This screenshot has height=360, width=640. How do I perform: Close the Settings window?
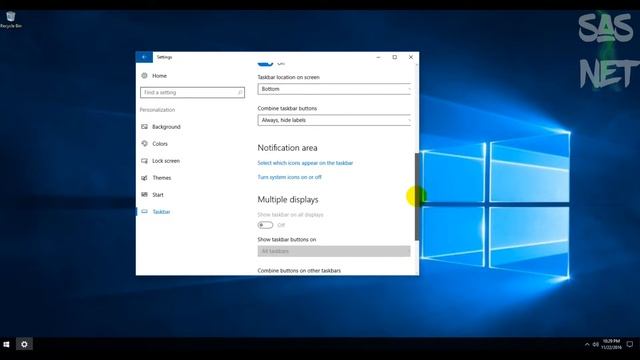tap(411, 57)
